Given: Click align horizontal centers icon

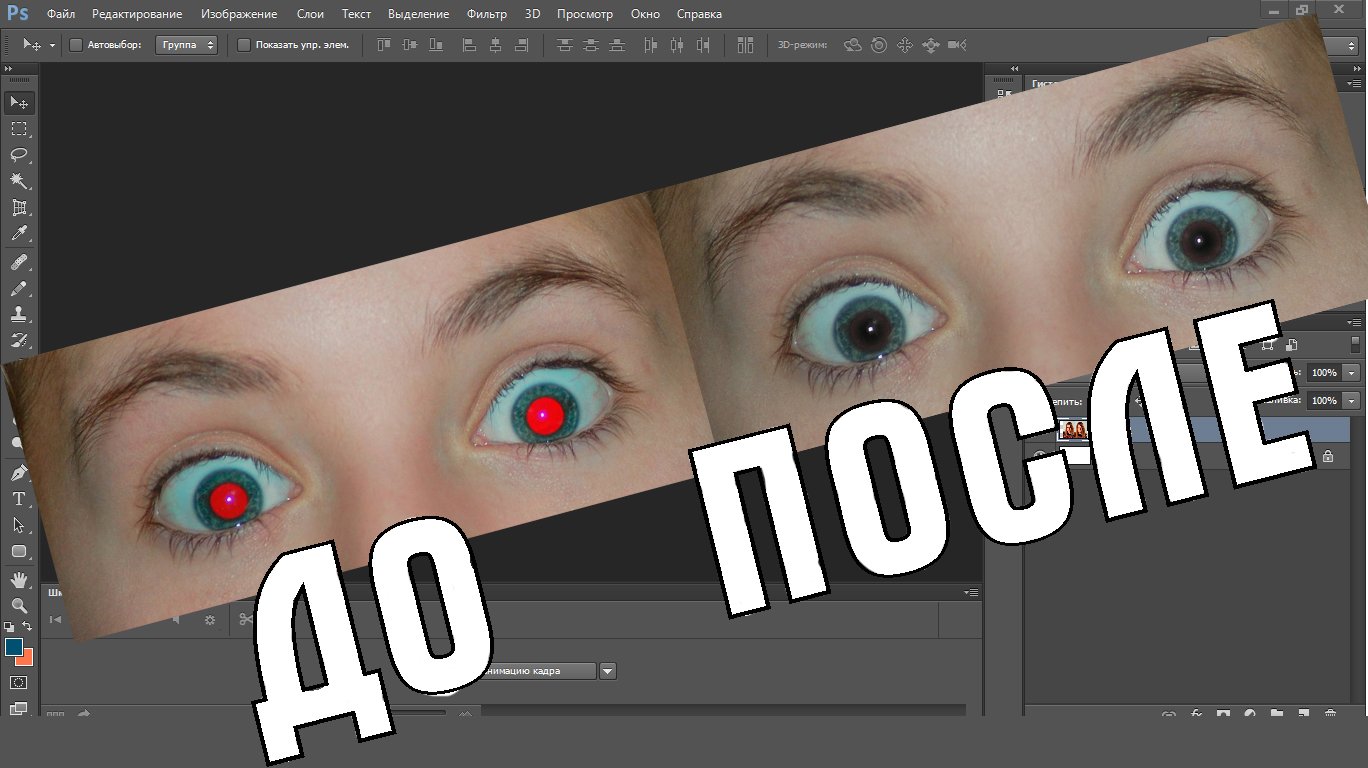Looking at the screenshot, I should pos(495,45).
